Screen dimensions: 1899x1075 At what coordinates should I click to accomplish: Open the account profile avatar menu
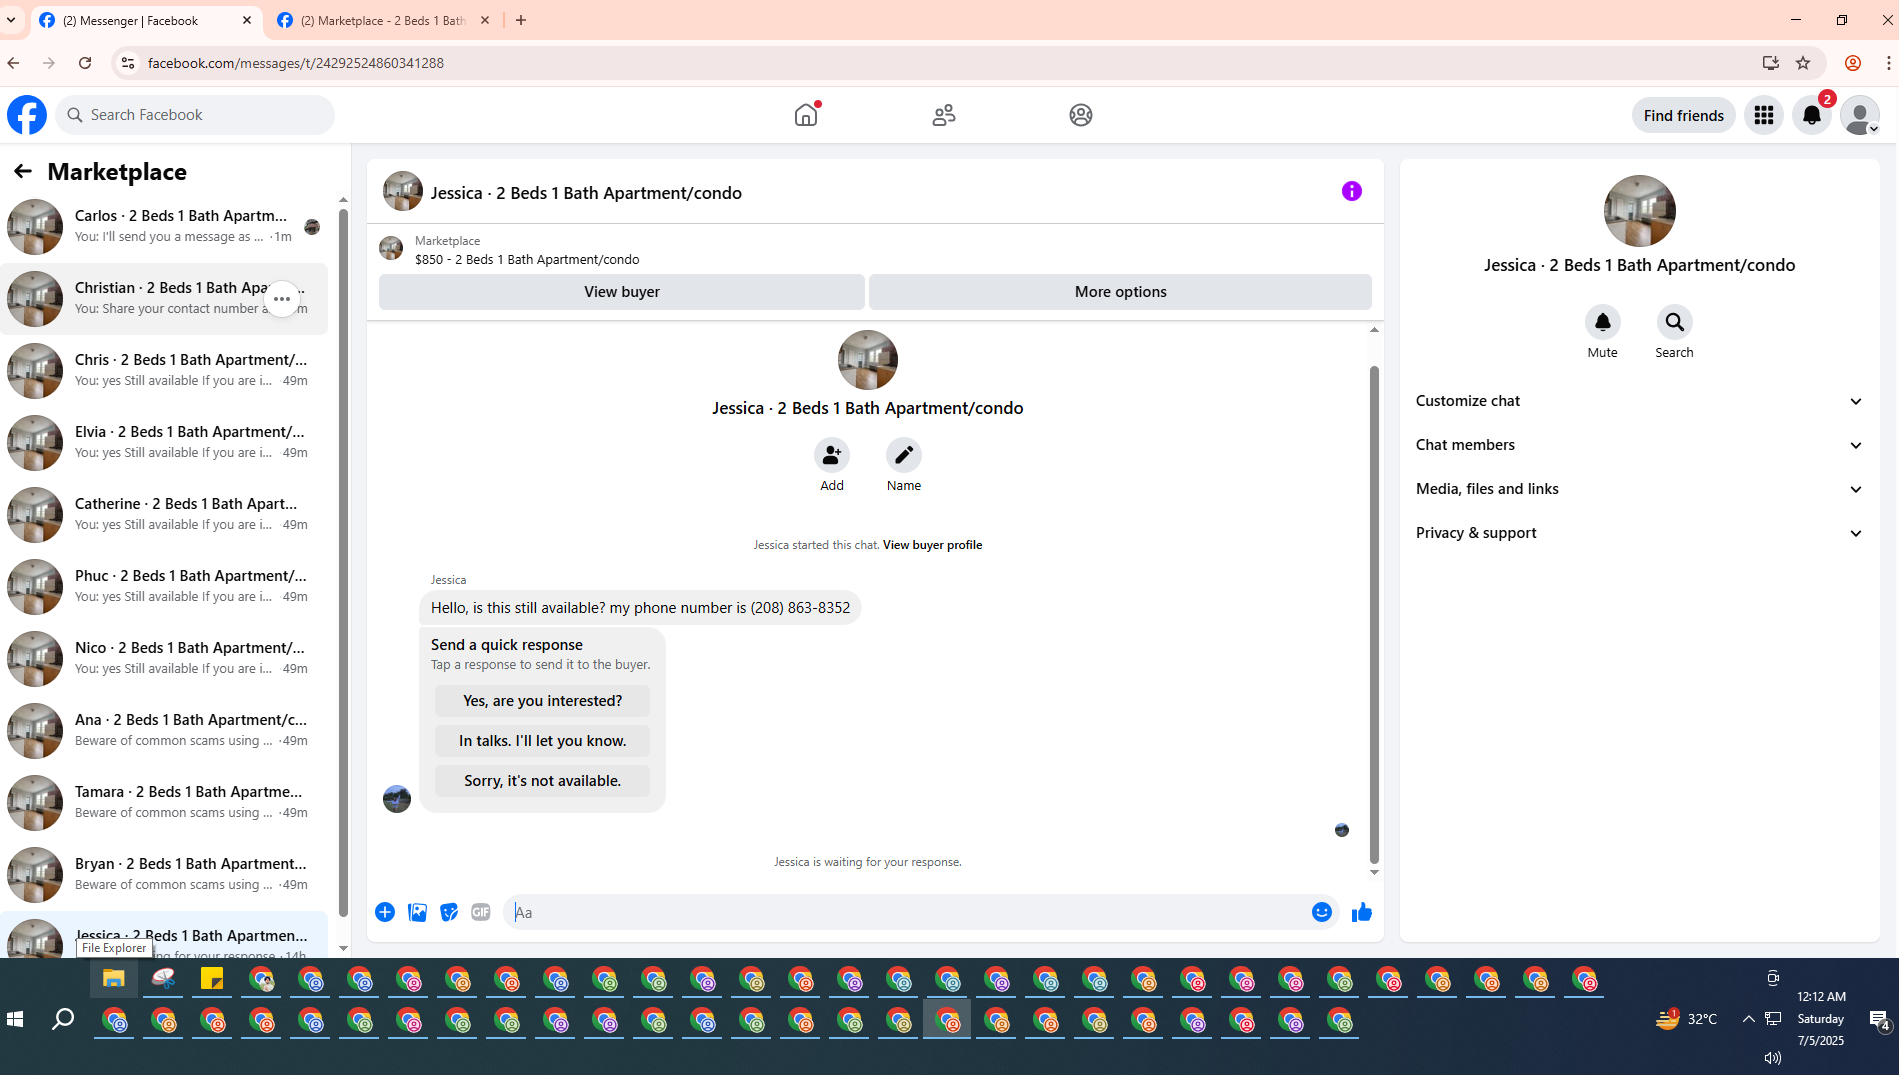(1860, 115)
